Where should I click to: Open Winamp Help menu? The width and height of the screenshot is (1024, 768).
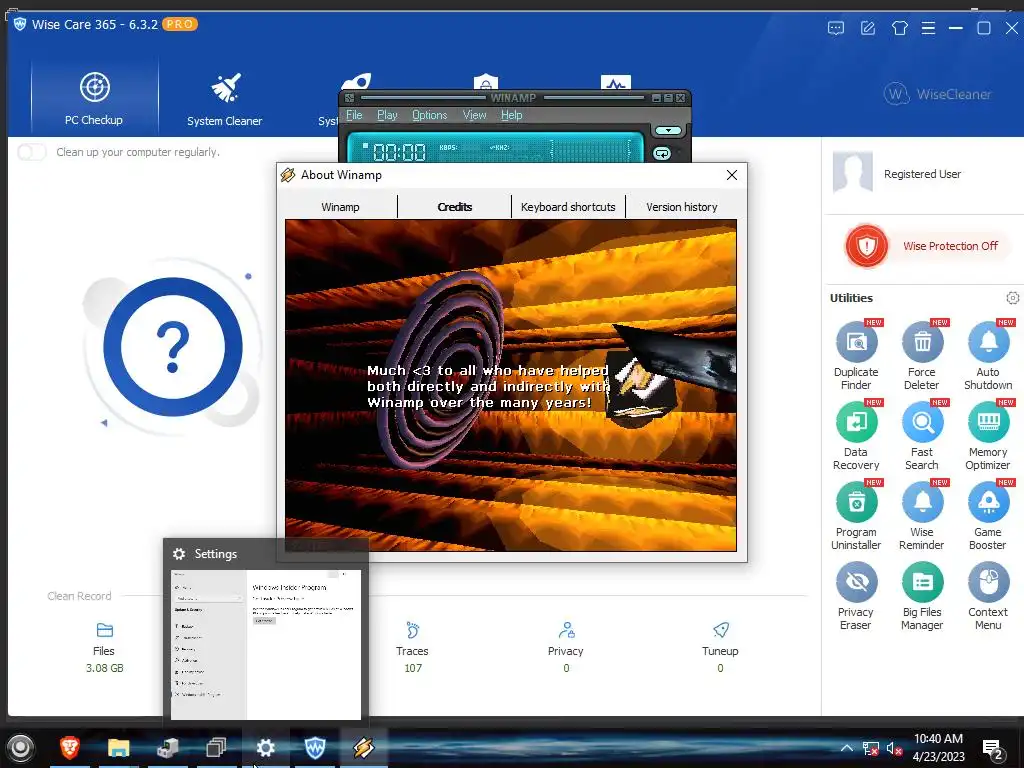(x=511, y=115)
